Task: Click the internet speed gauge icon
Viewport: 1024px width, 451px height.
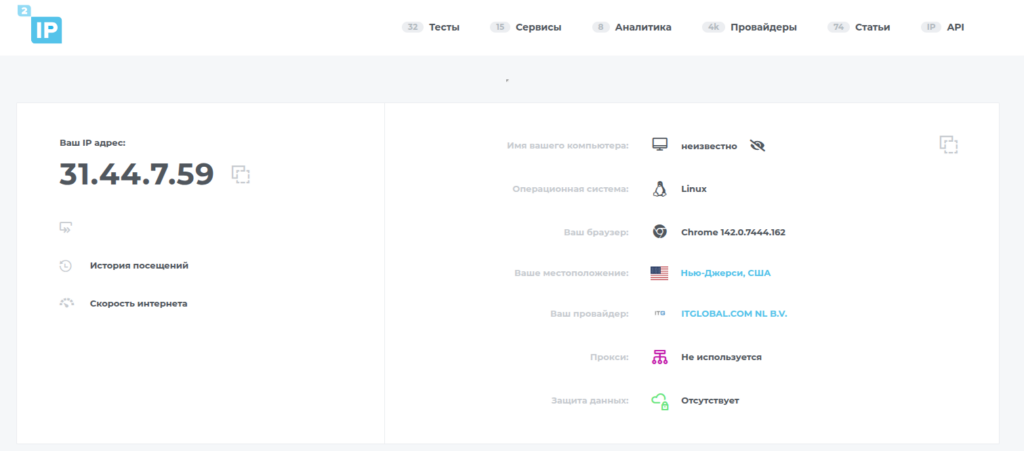Action: click(x=66, y=303)
